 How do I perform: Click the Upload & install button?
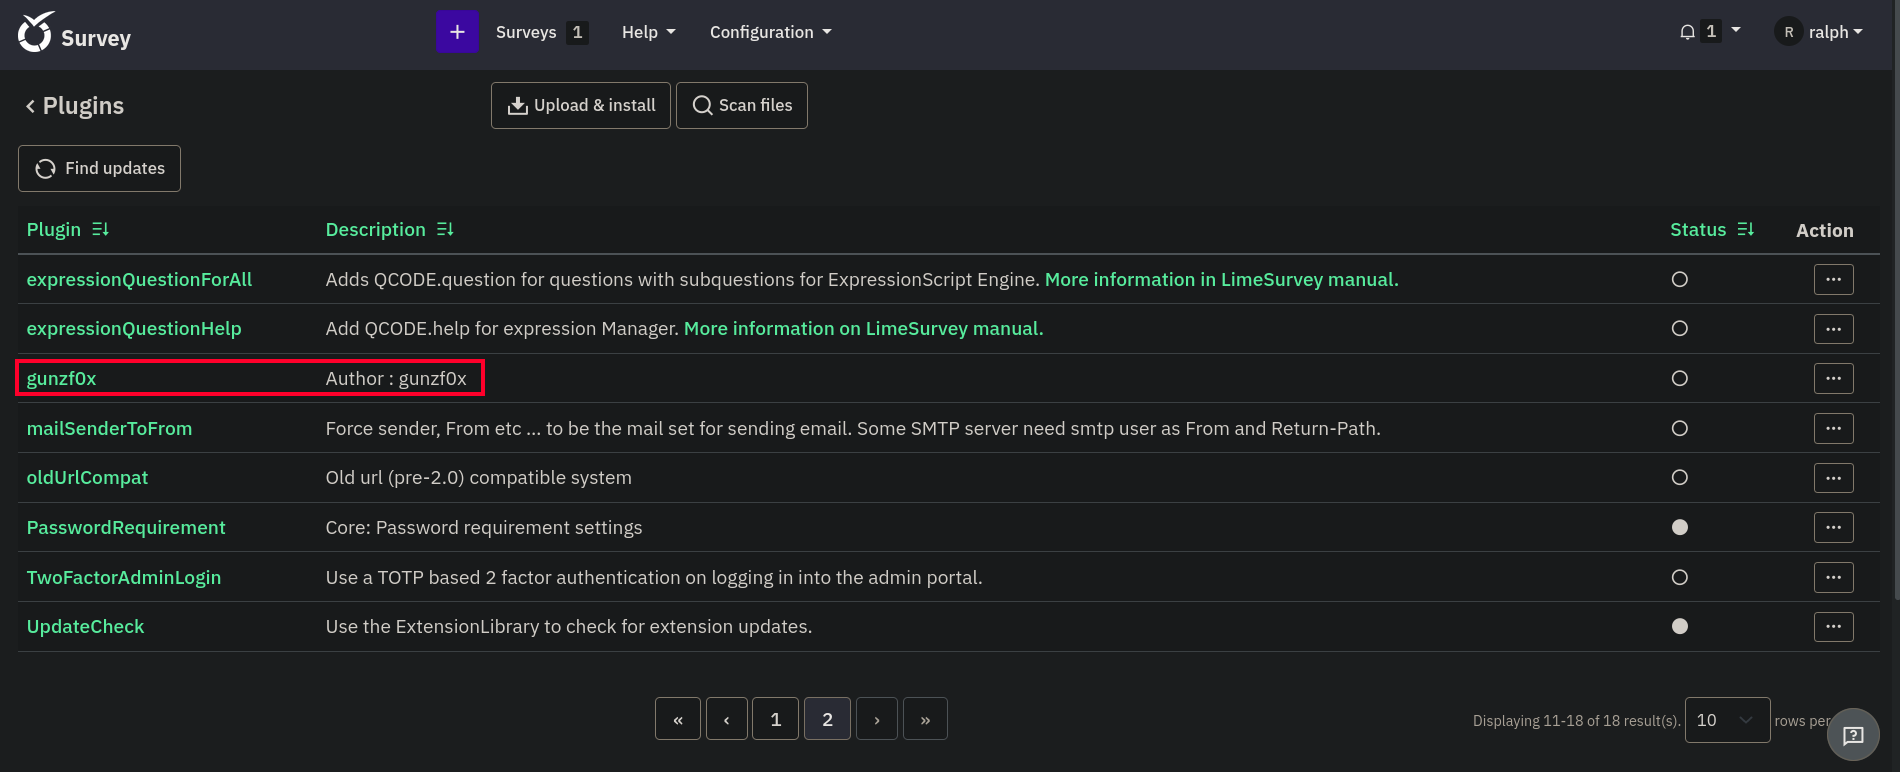(581, 105)
